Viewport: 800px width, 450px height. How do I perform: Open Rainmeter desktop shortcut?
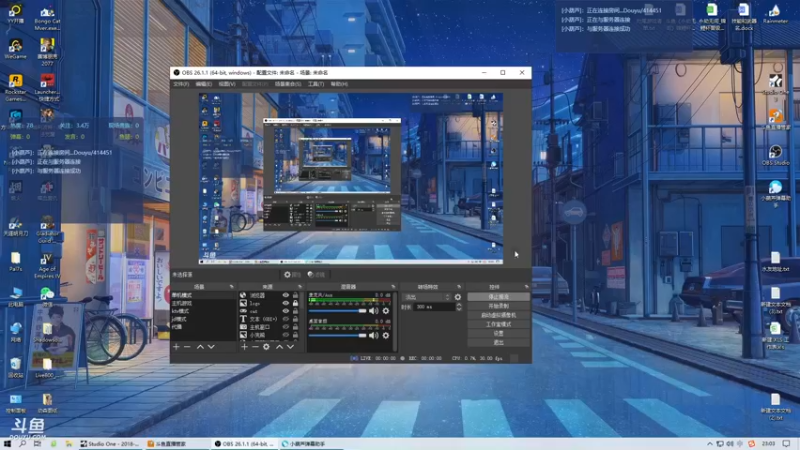click(776, 14)
